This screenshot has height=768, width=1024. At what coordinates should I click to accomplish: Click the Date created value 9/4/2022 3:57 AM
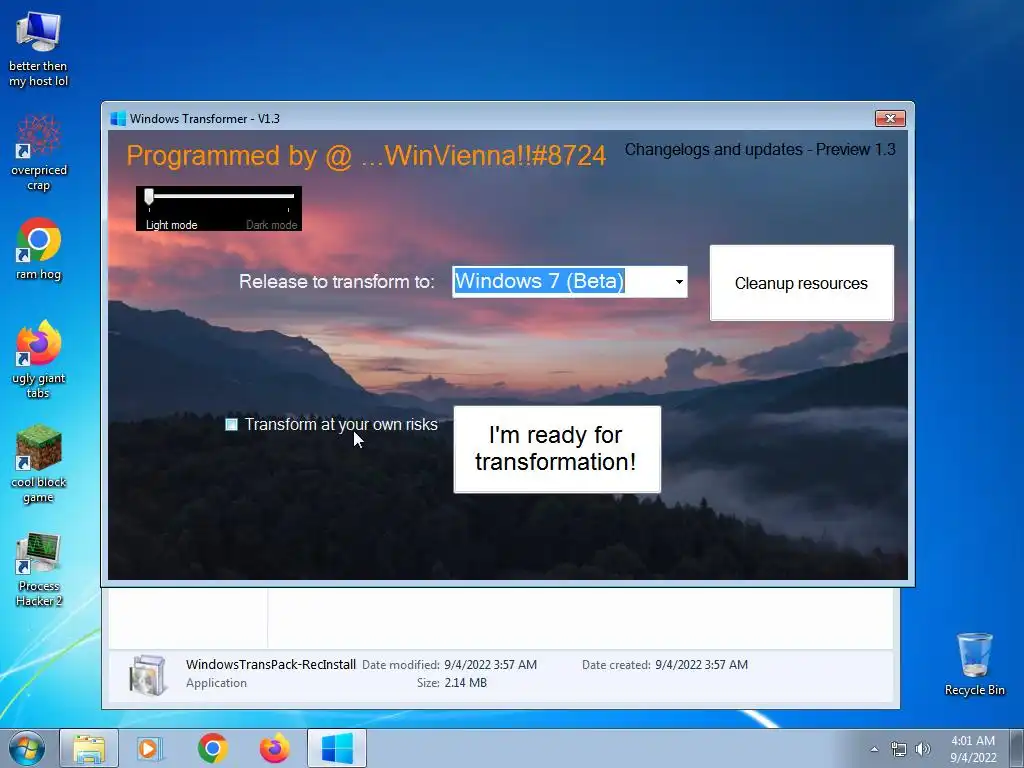tap(701, 665)
